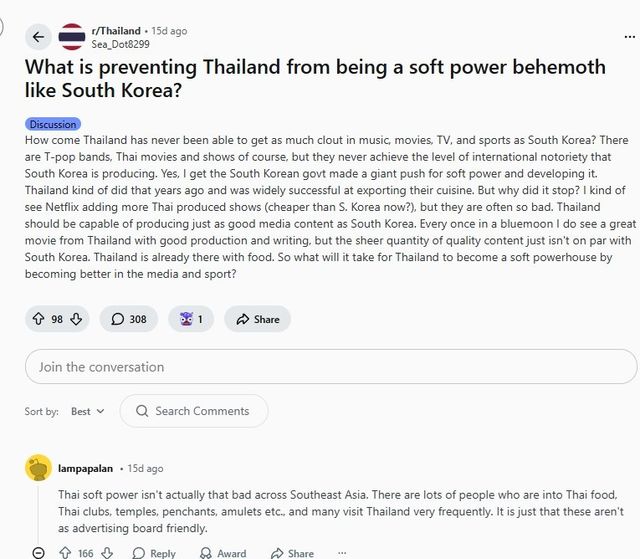
Task: Upvote lampapalan's comment
Action: [x=65, y=552]
